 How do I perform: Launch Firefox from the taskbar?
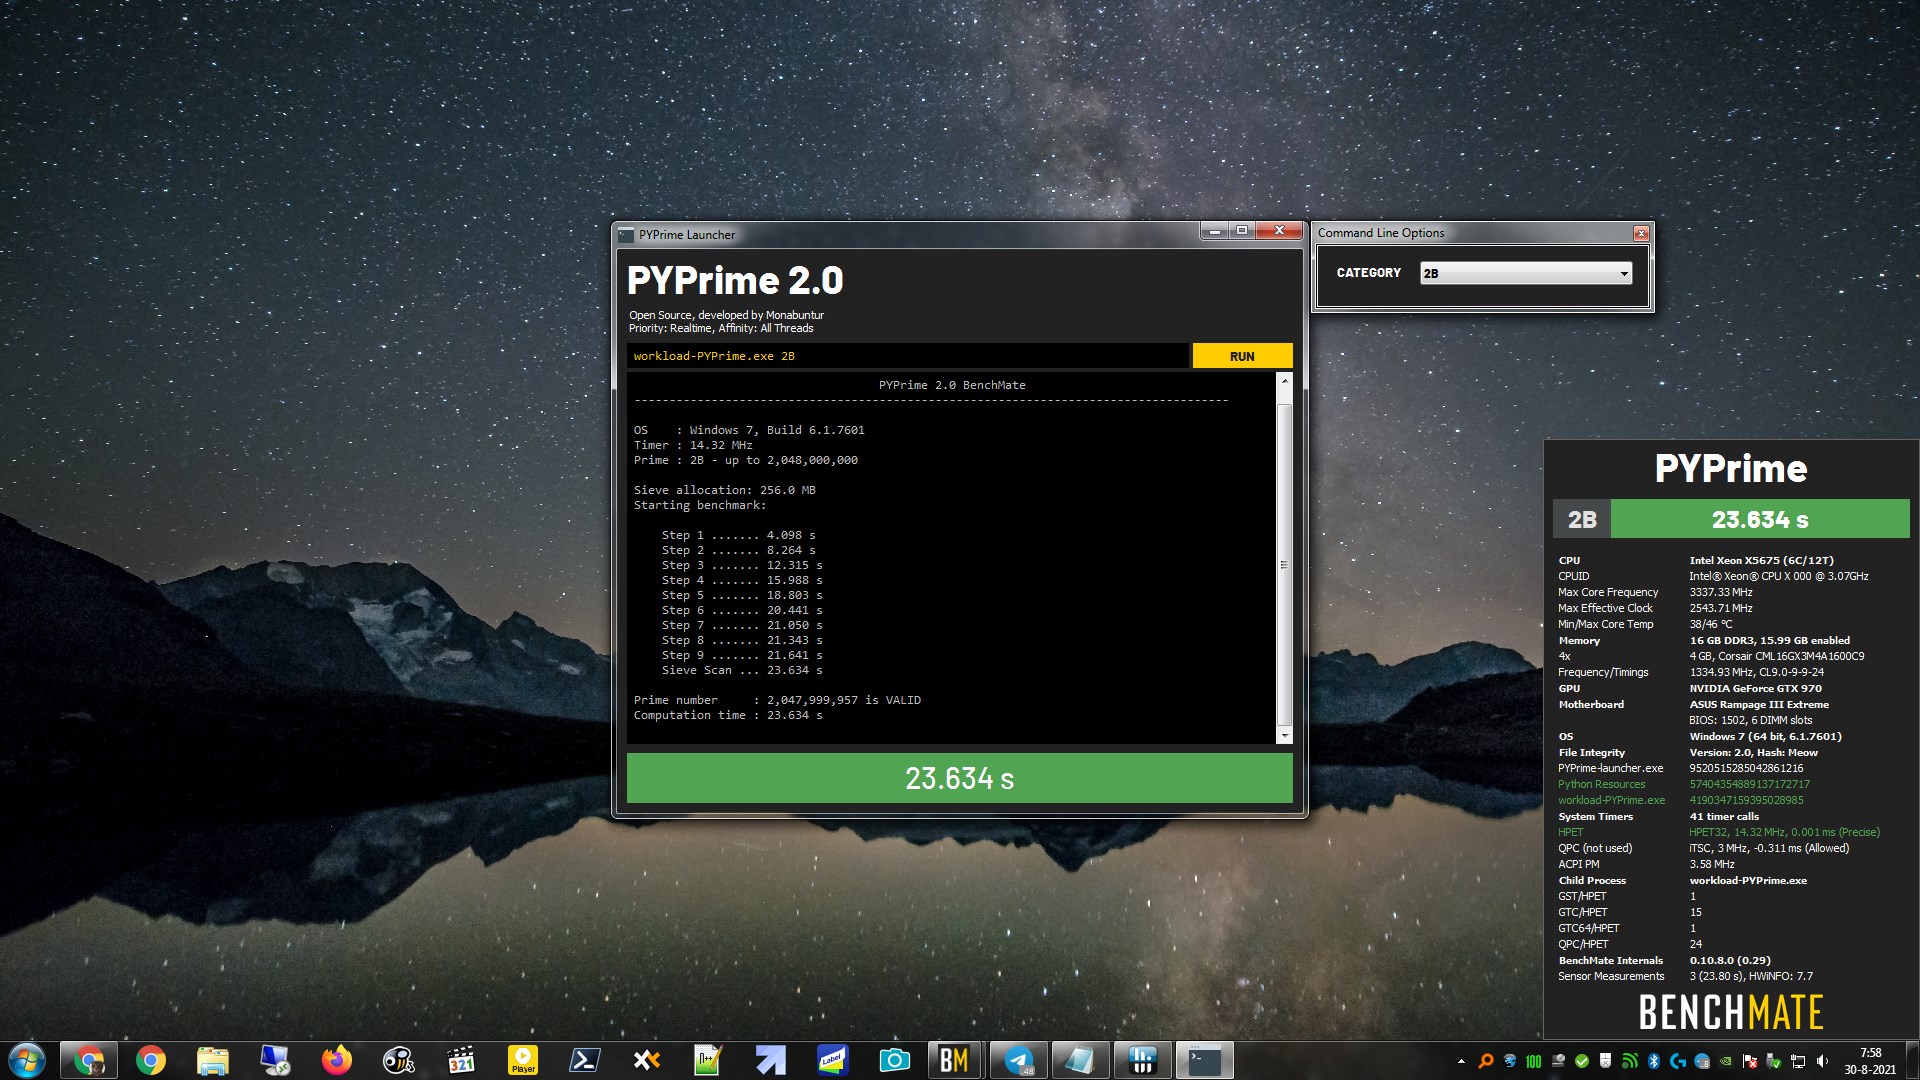coord(337,1060)
